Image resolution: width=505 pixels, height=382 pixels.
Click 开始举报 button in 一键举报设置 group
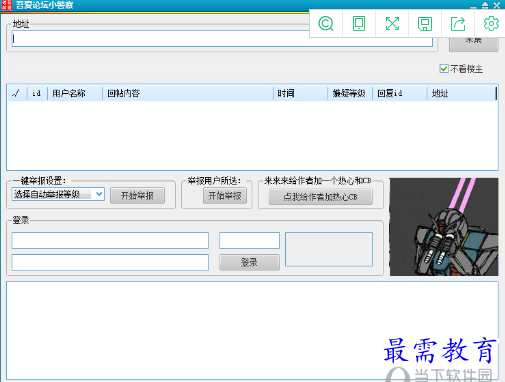[x=137, y=196]
